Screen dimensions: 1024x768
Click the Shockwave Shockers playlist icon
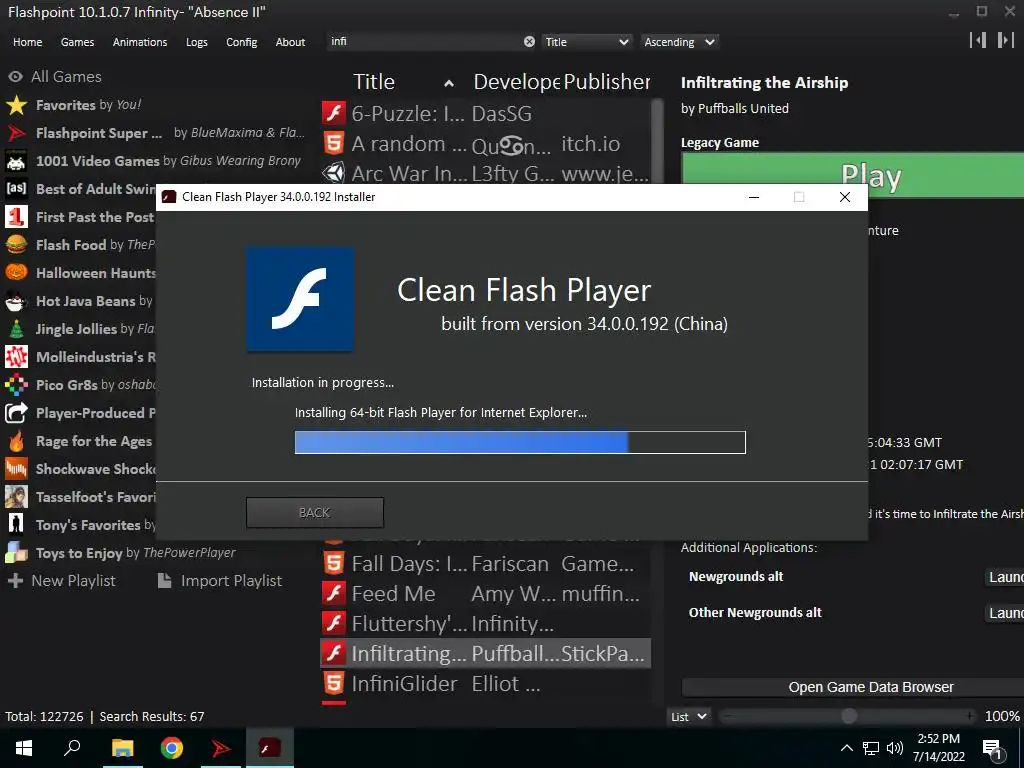pos(16,469)
